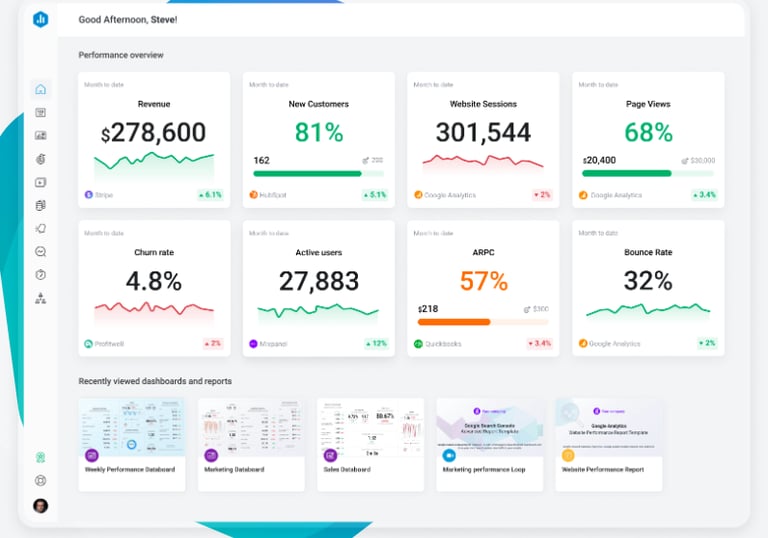Click the goal target icon on New Customers
Screen dimensions: 768x538
pyautogui.click(x=365, y=160)
